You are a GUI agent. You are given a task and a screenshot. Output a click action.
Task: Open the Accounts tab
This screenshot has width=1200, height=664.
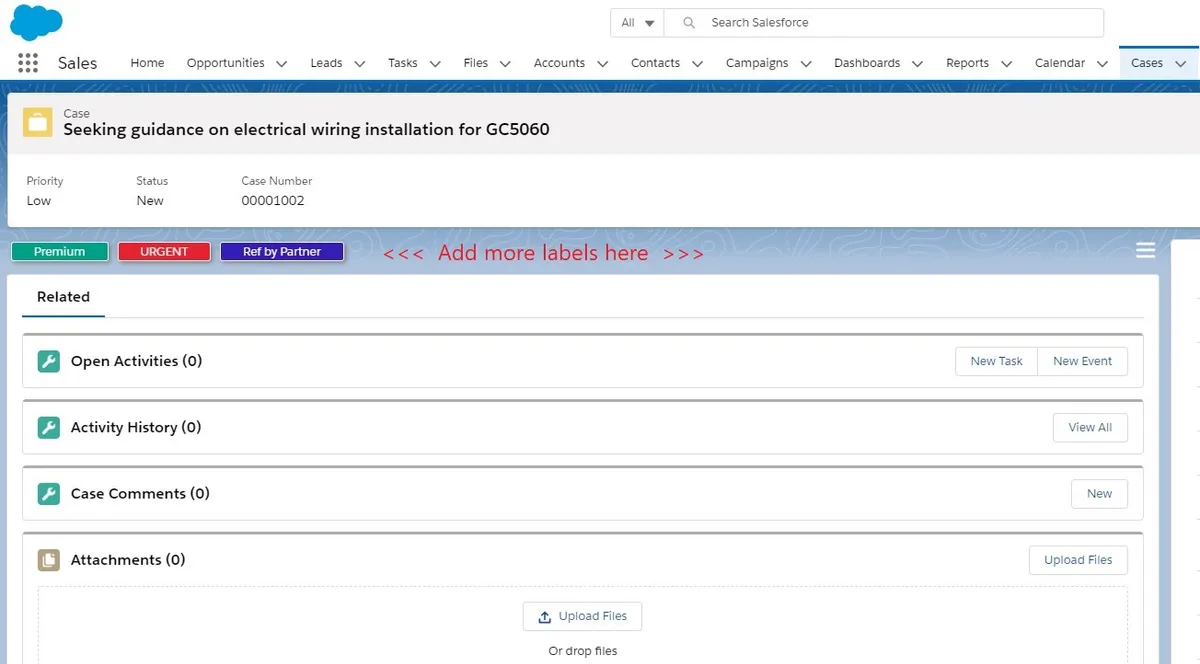(559, 63)
